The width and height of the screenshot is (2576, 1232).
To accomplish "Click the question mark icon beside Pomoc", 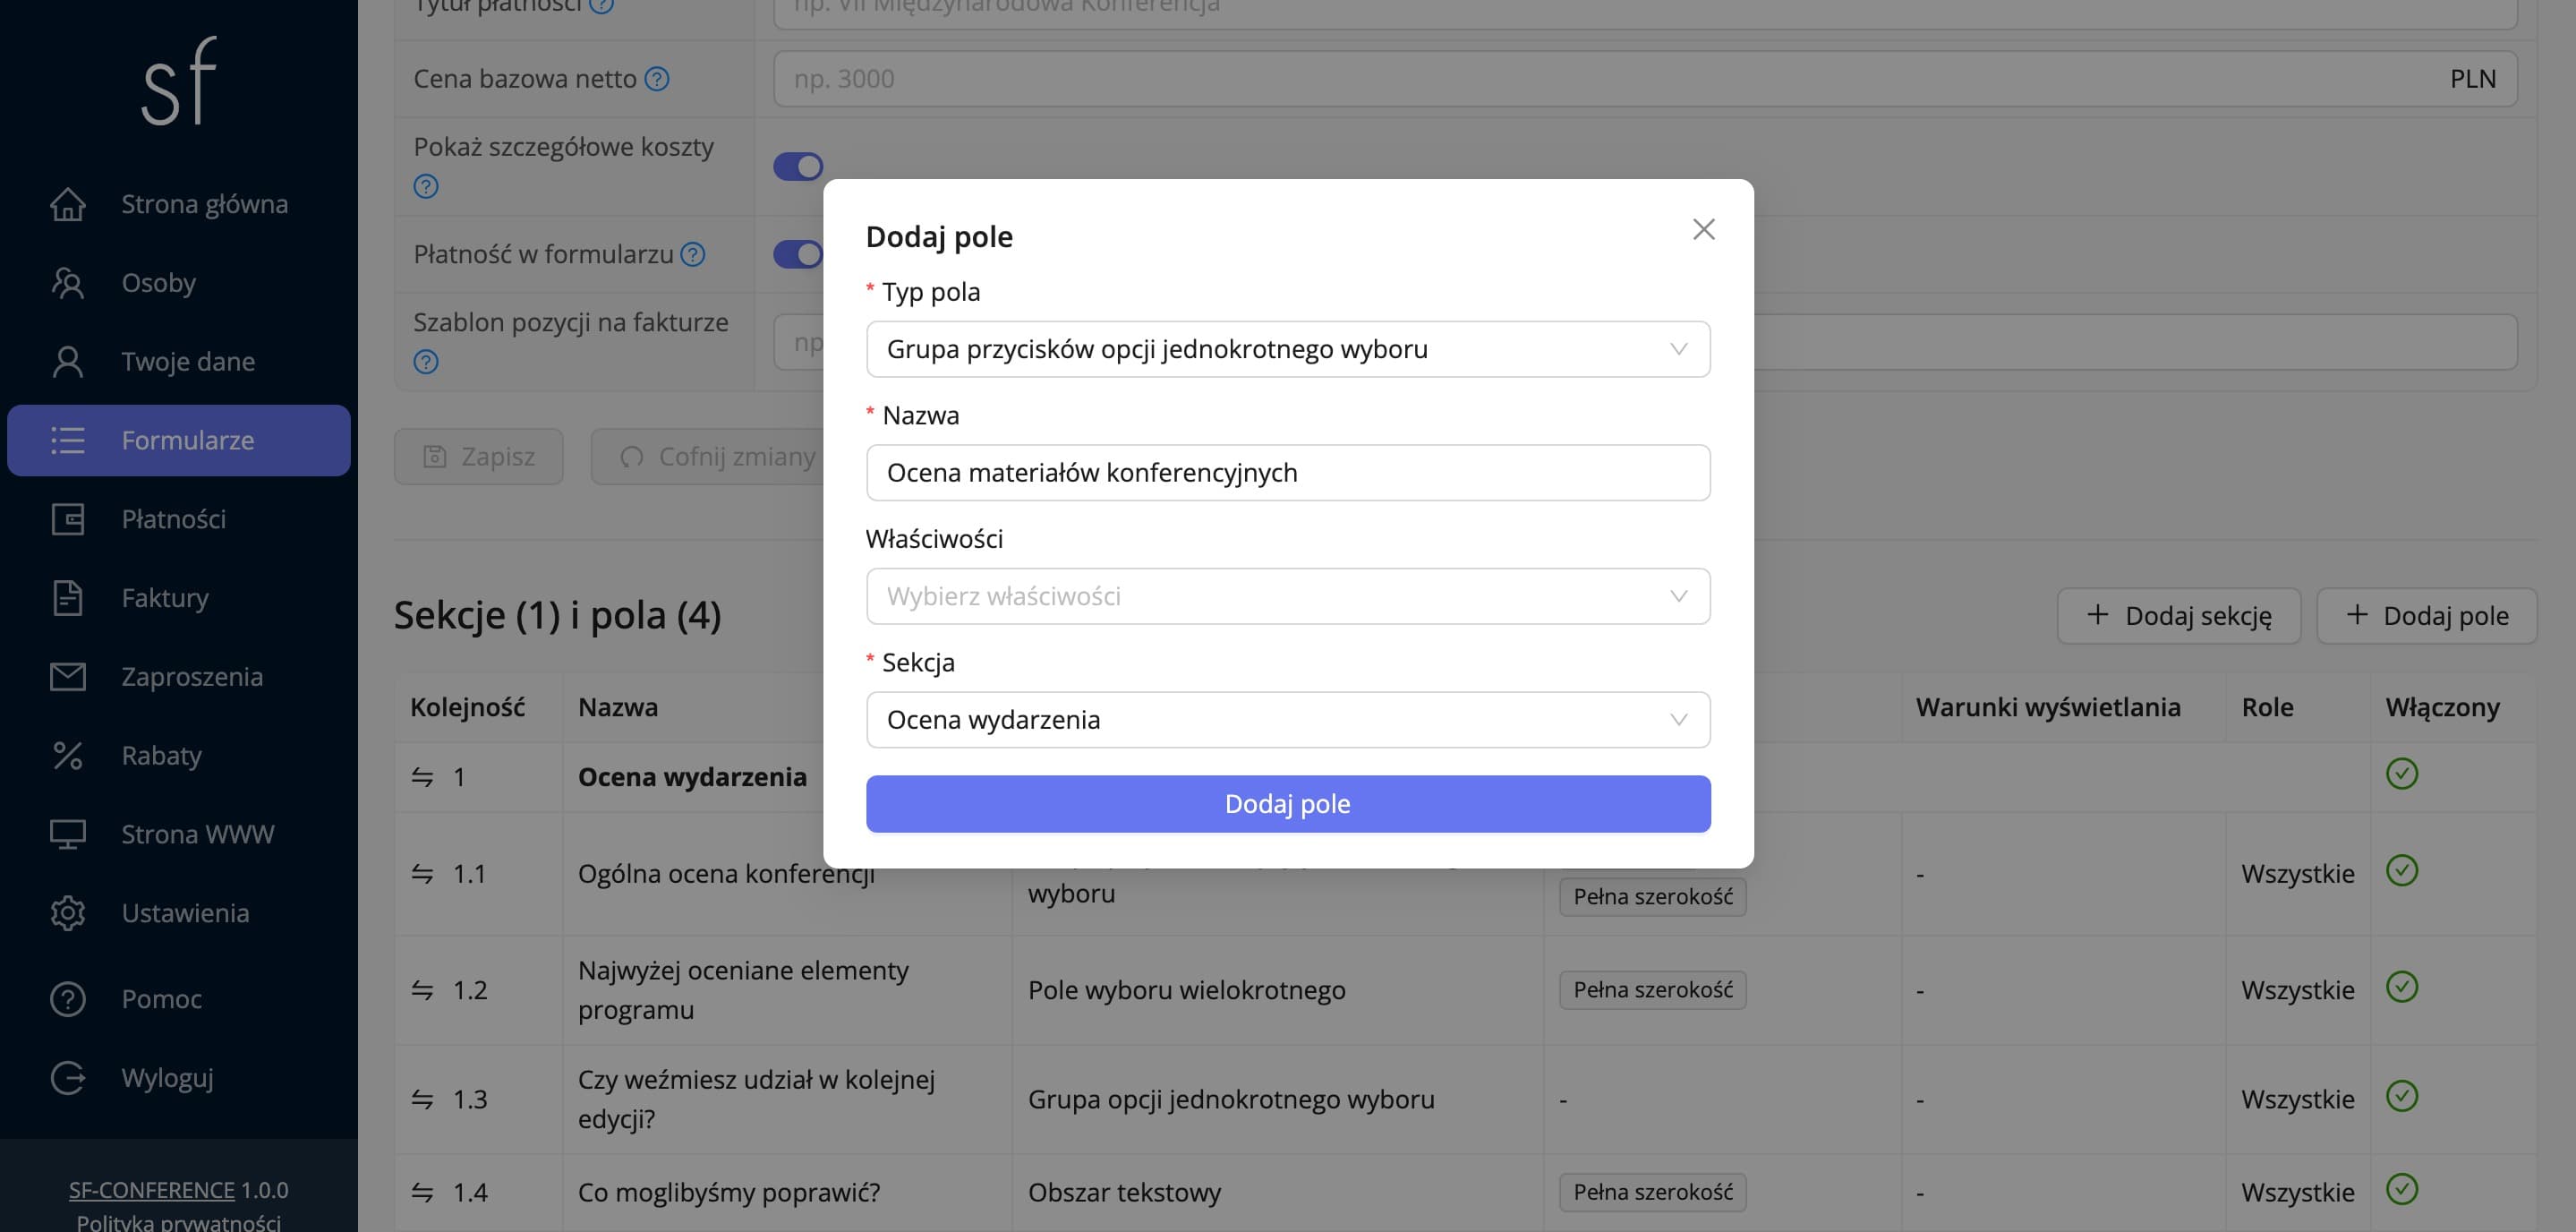I will (68, 999).
